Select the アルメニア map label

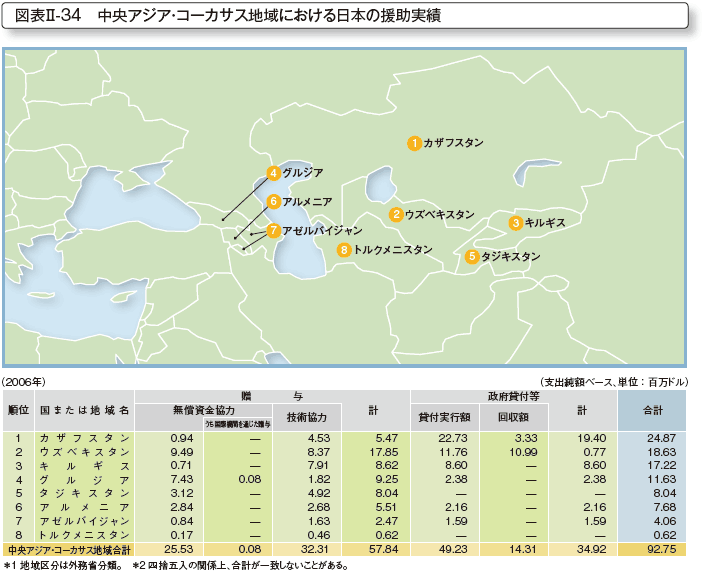[308, 202]
